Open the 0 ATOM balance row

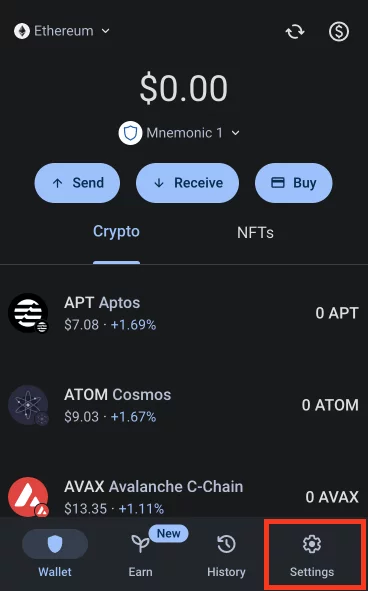coord(184,405)
